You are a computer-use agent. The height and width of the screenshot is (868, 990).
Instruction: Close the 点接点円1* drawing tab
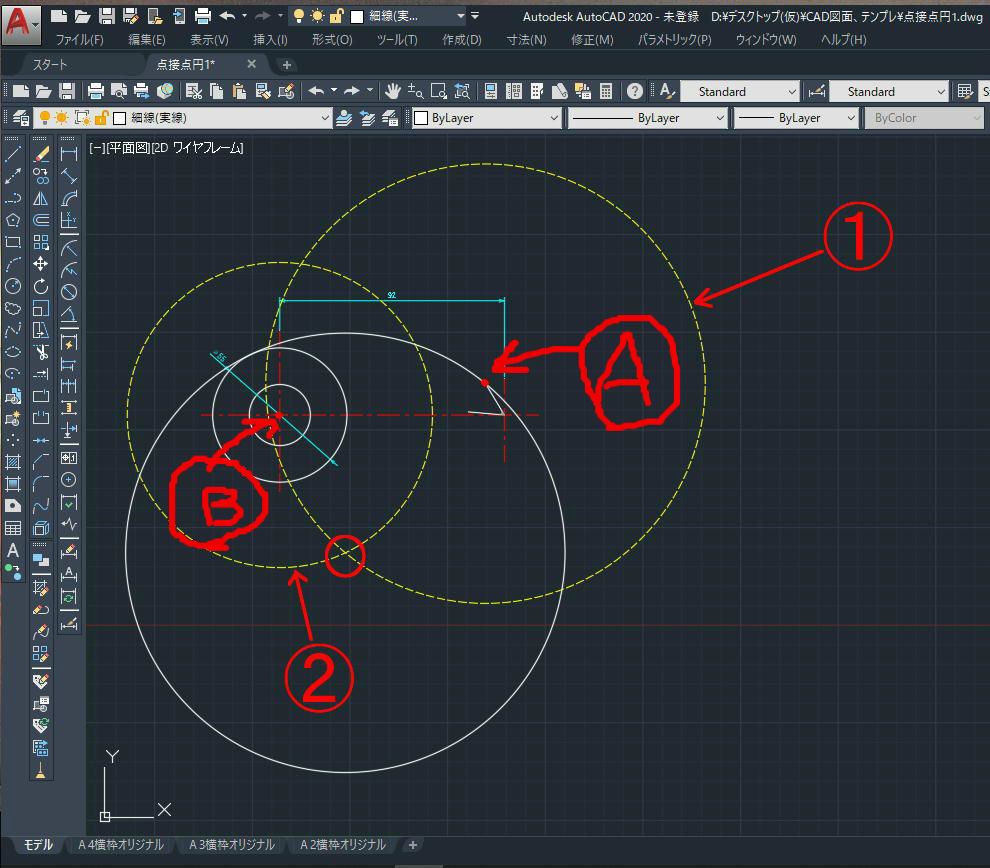pyautogui.click(x=252, y=64)
